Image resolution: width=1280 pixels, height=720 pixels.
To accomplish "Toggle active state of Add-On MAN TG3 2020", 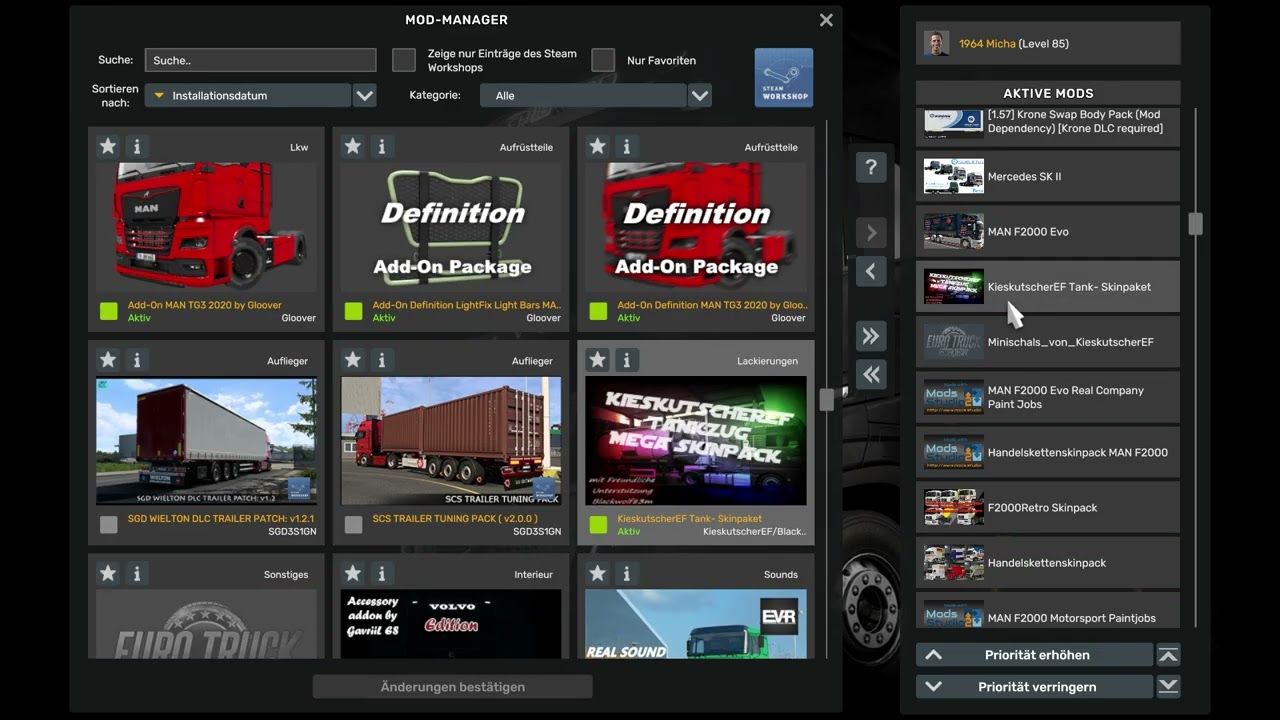I will [x=109, y=311].
